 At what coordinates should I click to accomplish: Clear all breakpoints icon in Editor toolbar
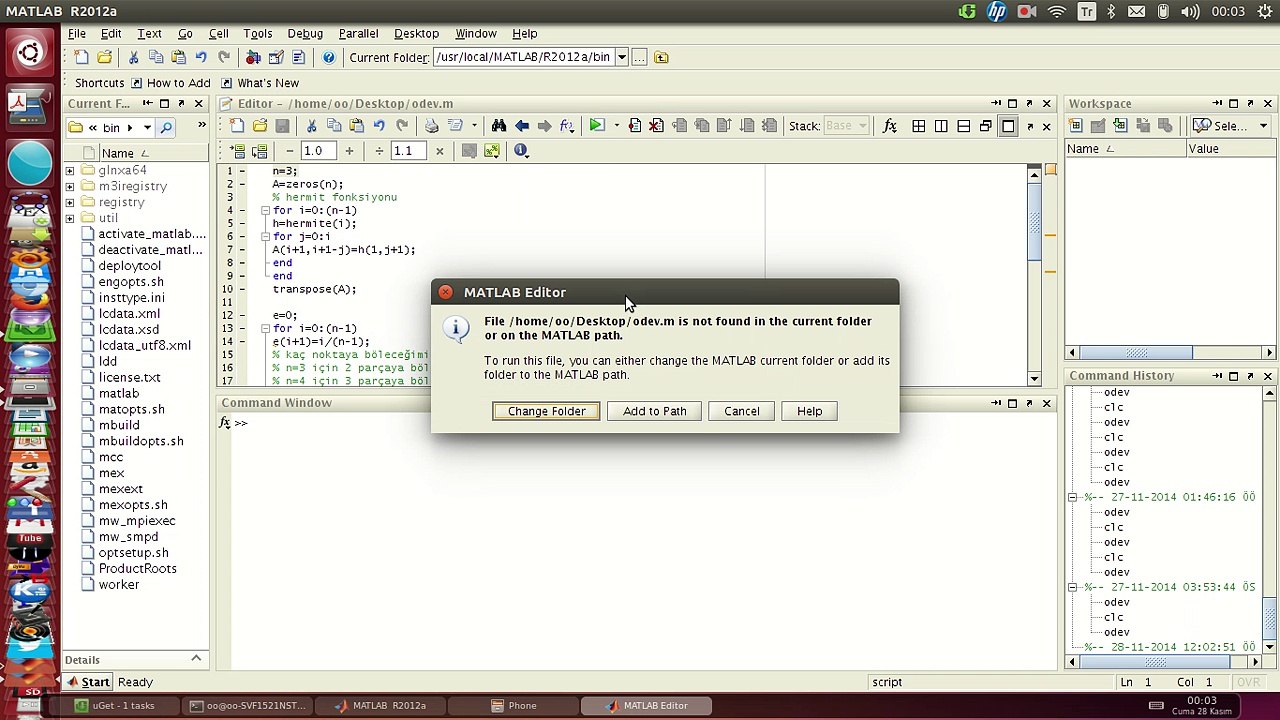656,126
